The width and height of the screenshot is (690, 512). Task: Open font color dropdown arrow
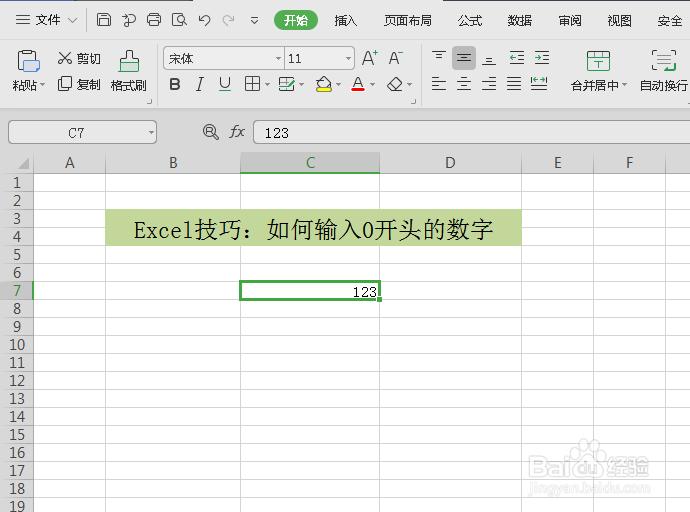pyautogui.click(x=372, y=84)
